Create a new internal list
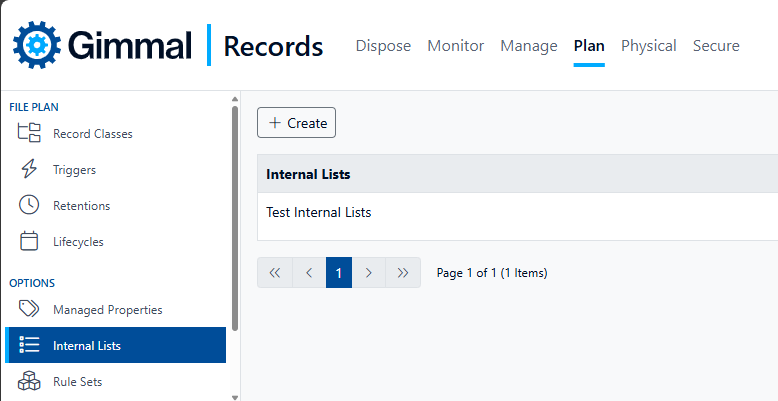The width and height of the screenshot is (778, 401). 297,123
